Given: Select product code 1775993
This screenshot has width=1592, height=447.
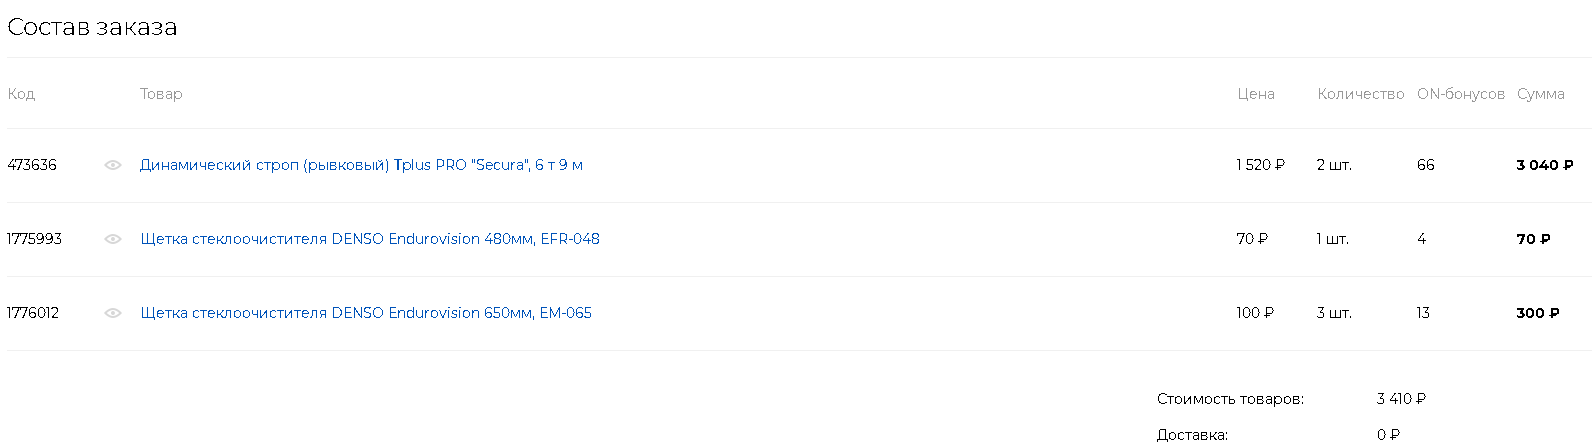Looking at the screenshot, I should 34,239.
